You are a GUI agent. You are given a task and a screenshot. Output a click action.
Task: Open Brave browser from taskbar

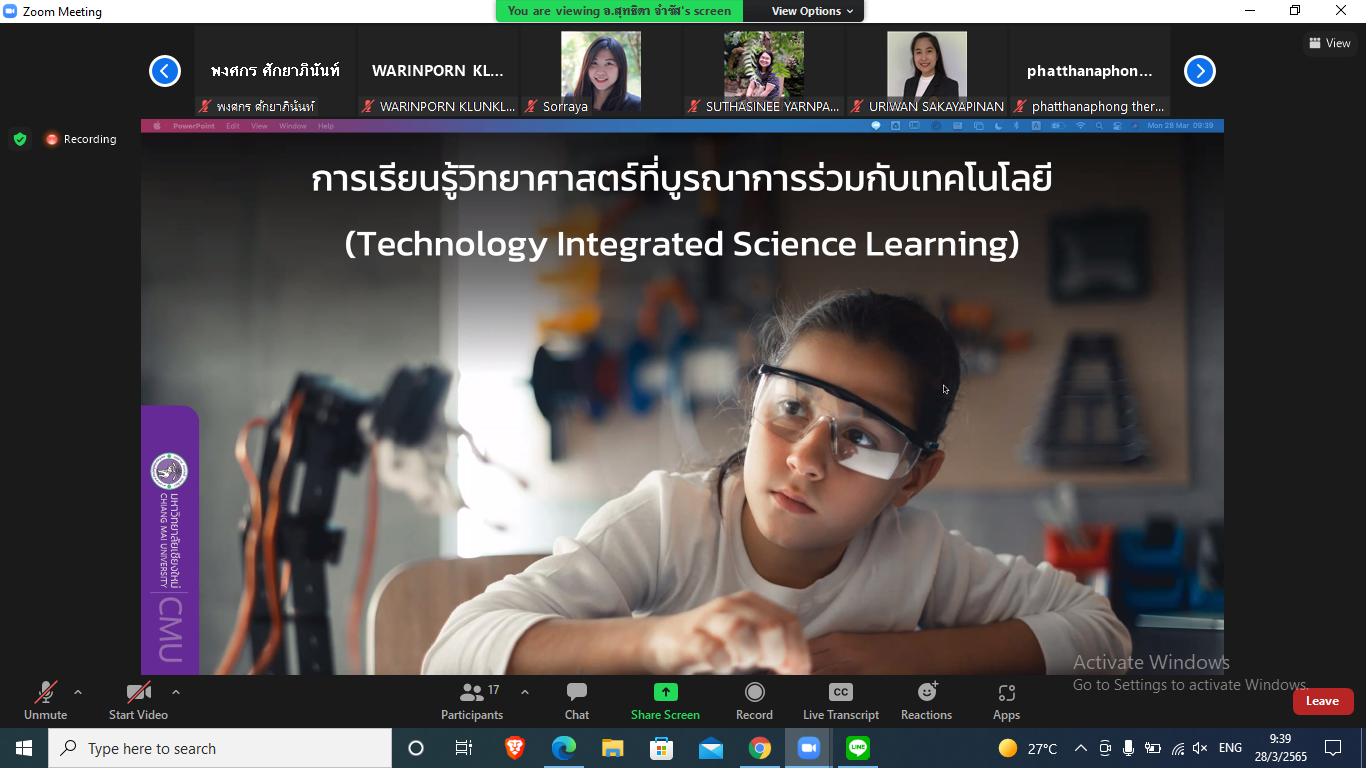tap(515, 748)
